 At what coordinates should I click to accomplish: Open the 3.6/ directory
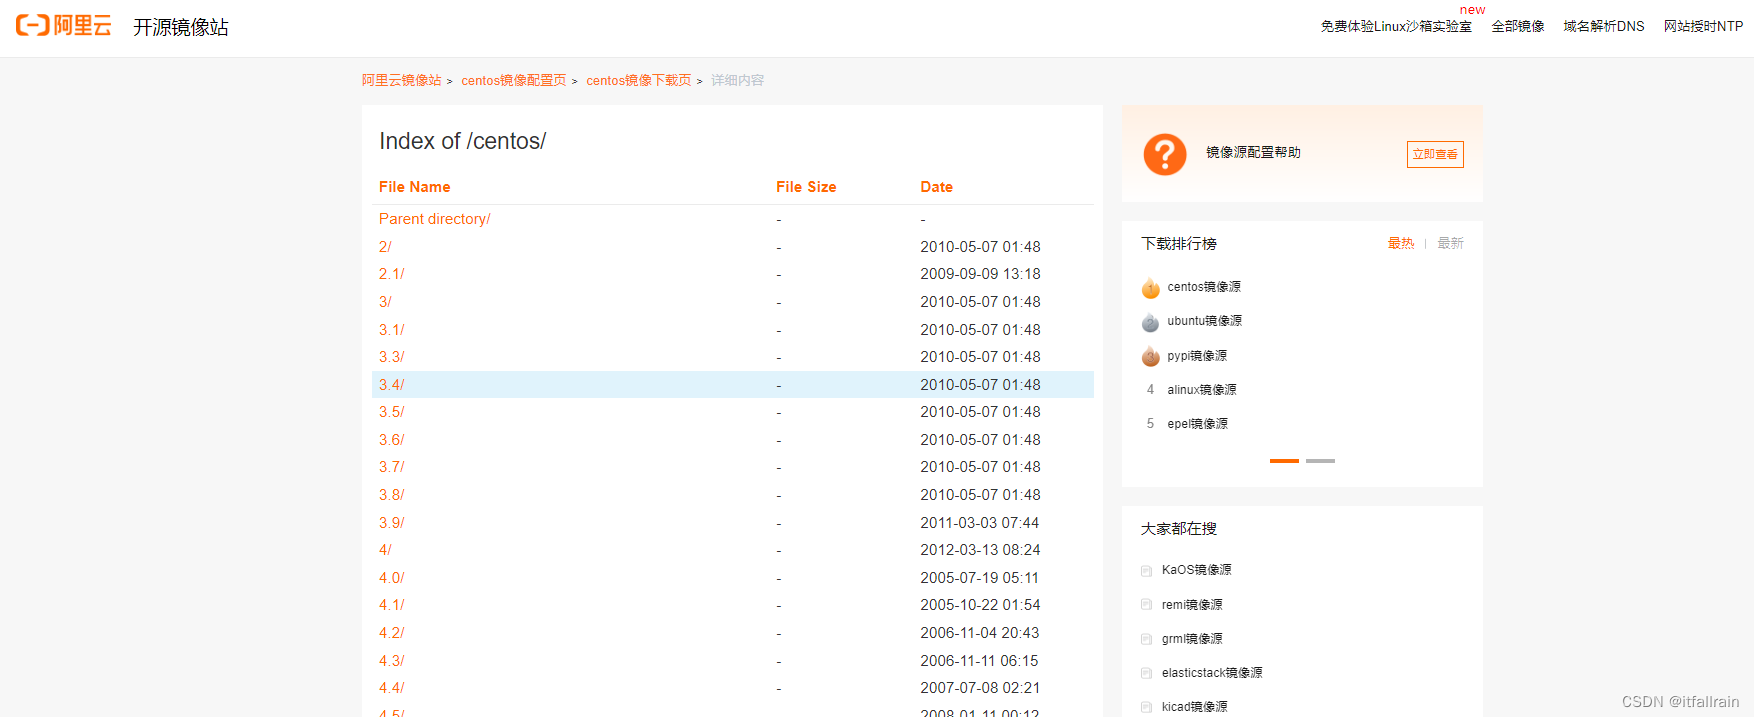click(391, 440)
